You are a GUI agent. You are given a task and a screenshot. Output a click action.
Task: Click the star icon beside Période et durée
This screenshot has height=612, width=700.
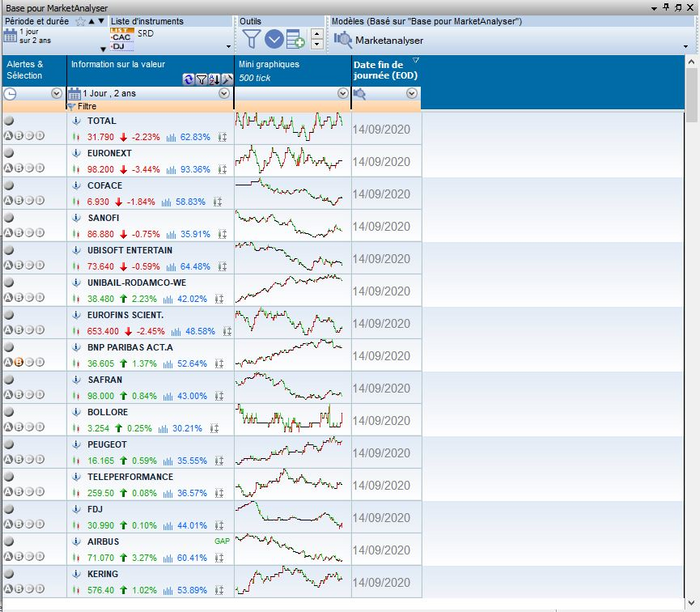point(80,21)
